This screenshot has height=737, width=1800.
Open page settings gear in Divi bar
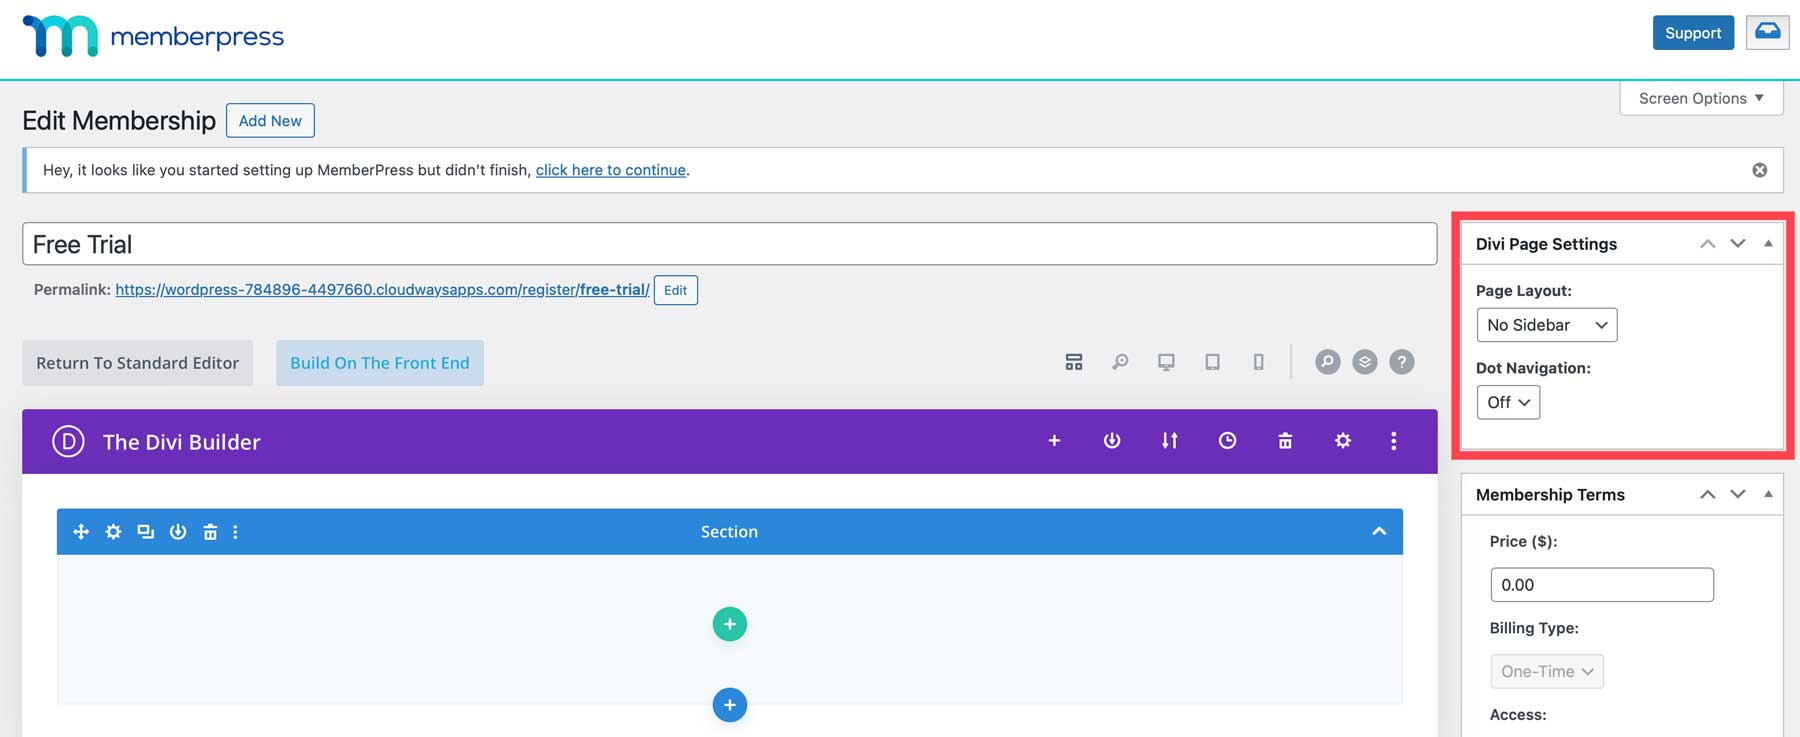point(1343,441)
